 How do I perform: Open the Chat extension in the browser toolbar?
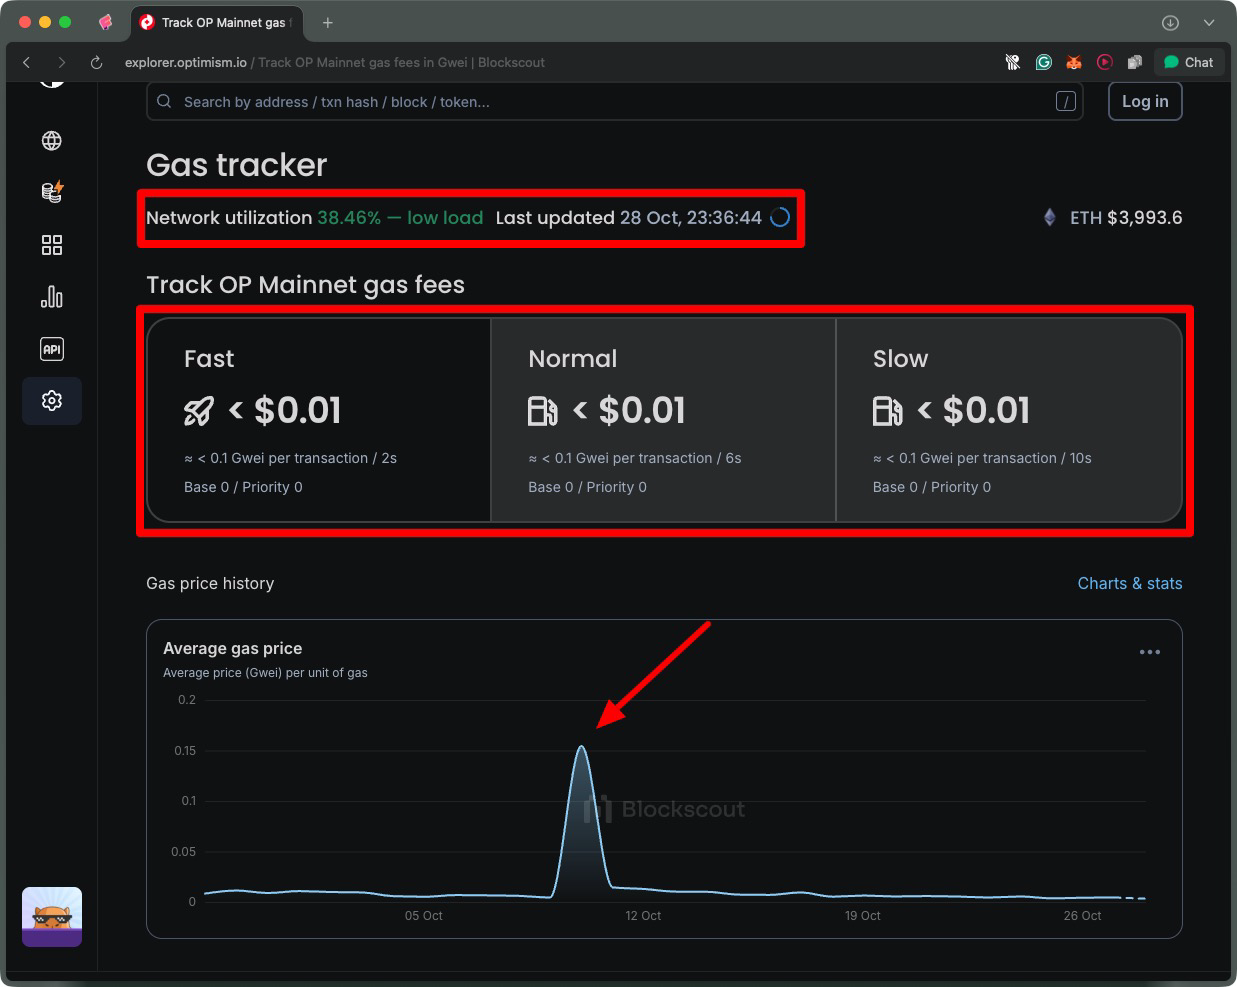coord(1188,62)
